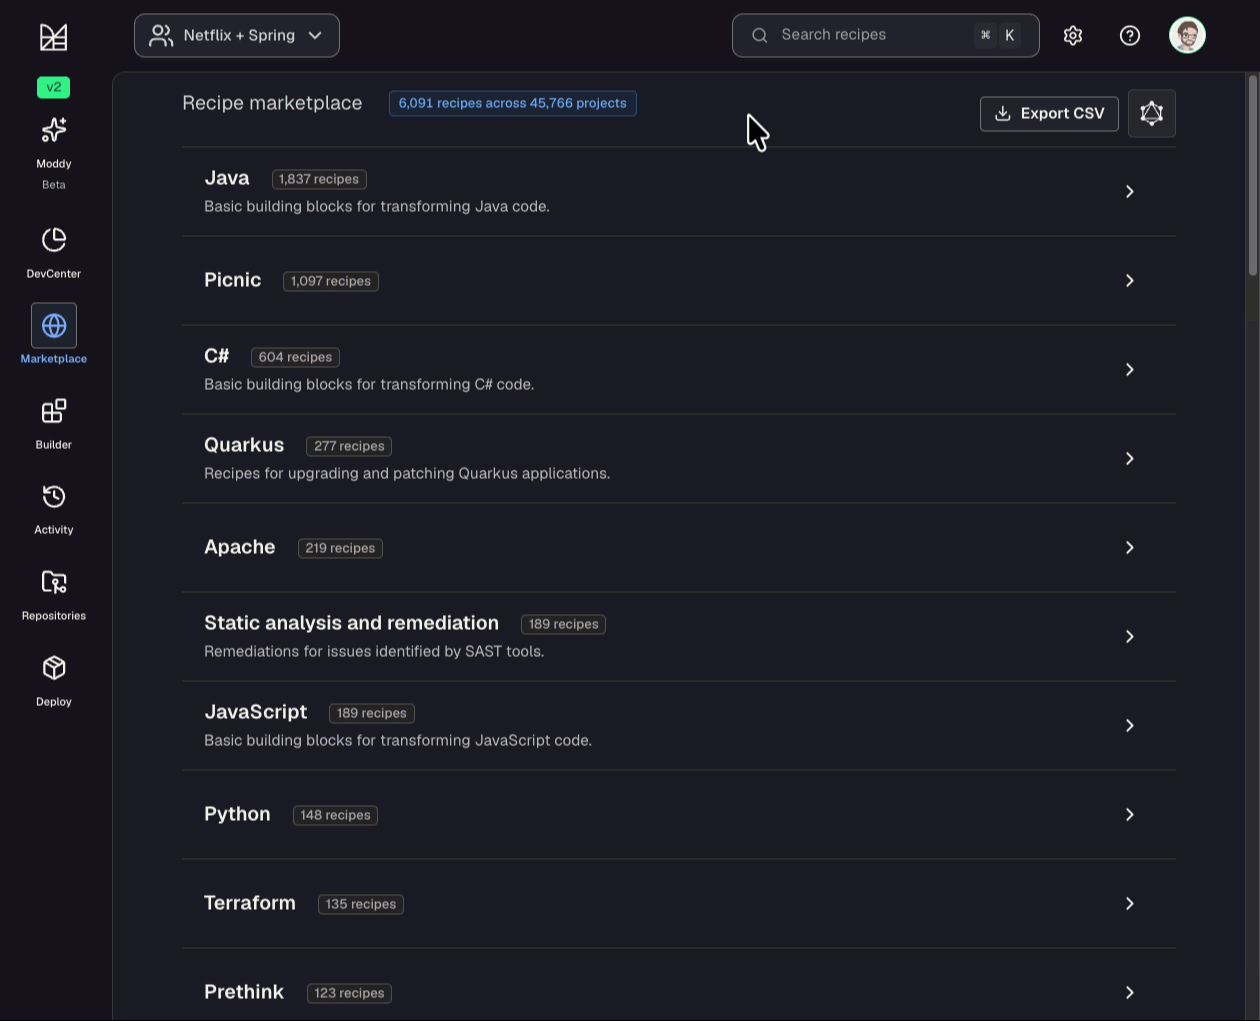Expand the Quarkus category chevron
This screenshot has width=1260, height=1021.
[1130, 458]
